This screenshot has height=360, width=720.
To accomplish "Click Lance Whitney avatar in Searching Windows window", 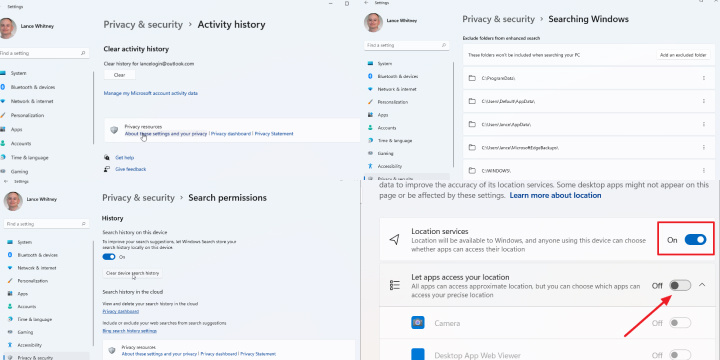I will pyautogui.click(x=373, y=22).
